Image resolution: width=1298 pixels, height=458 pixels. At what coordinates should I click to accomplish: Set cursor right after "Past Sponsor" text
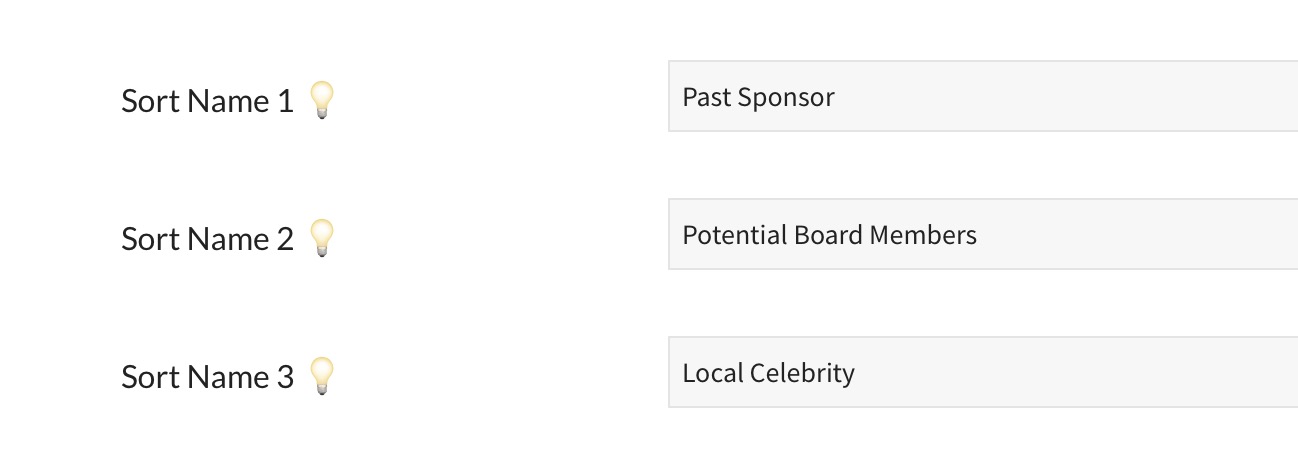836,98
